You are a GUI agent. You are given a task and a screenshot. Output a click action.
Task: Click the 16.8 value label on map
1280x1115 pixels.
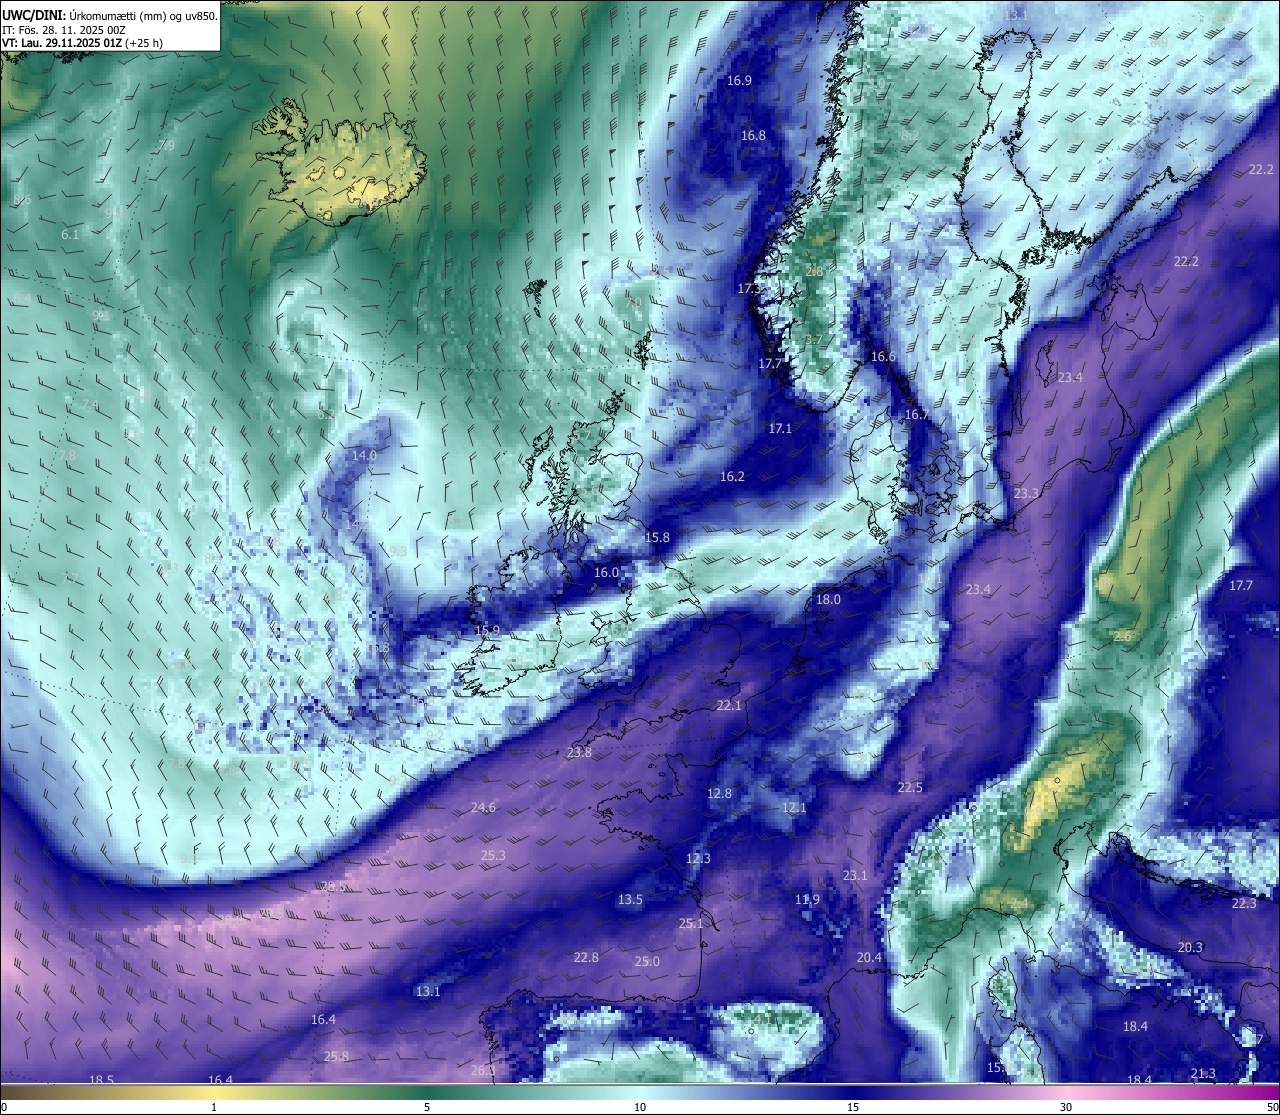[753, 136]
